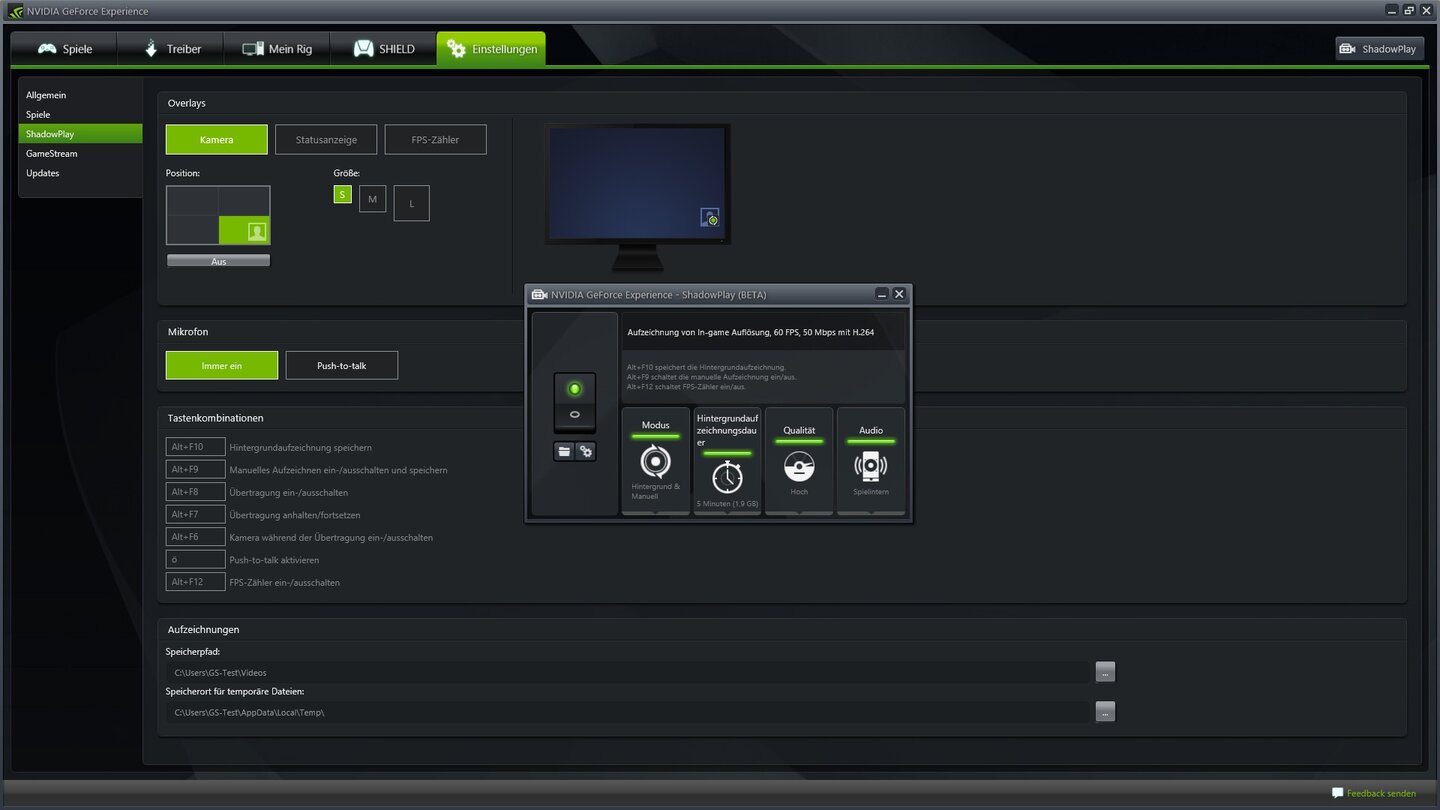Click the Speicherpfad path field
The image size is (1440, 810).
coord(628,672)
